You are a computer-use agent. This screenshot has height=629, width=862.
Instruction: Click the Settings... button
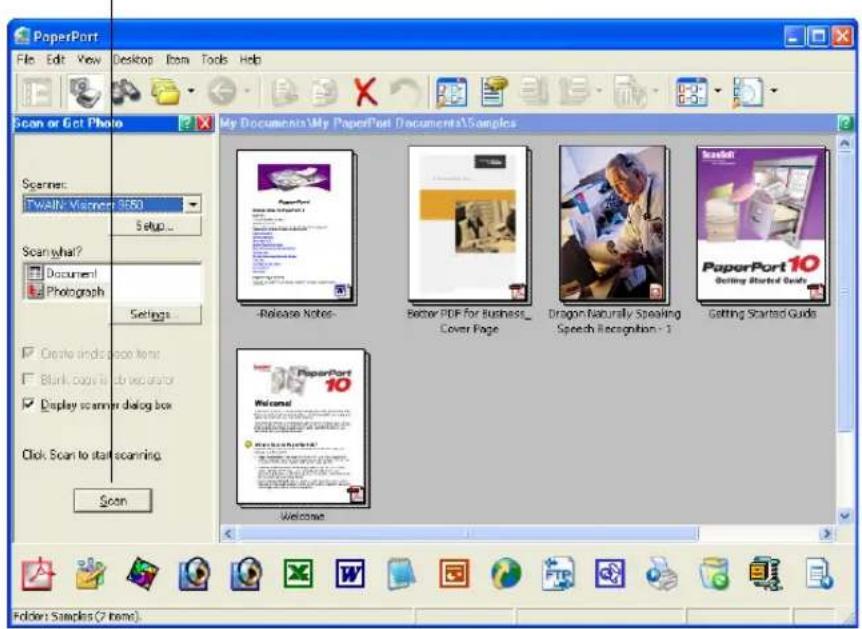(156, 314)
